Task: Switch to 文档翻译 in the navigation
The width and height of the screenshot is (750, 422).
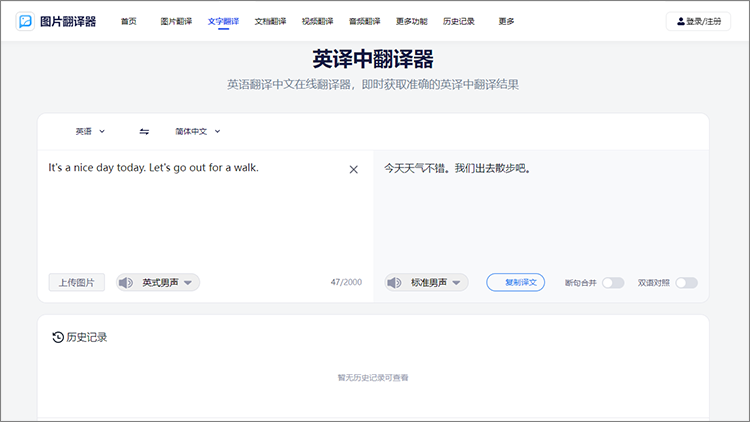Action: coord(270,21)
